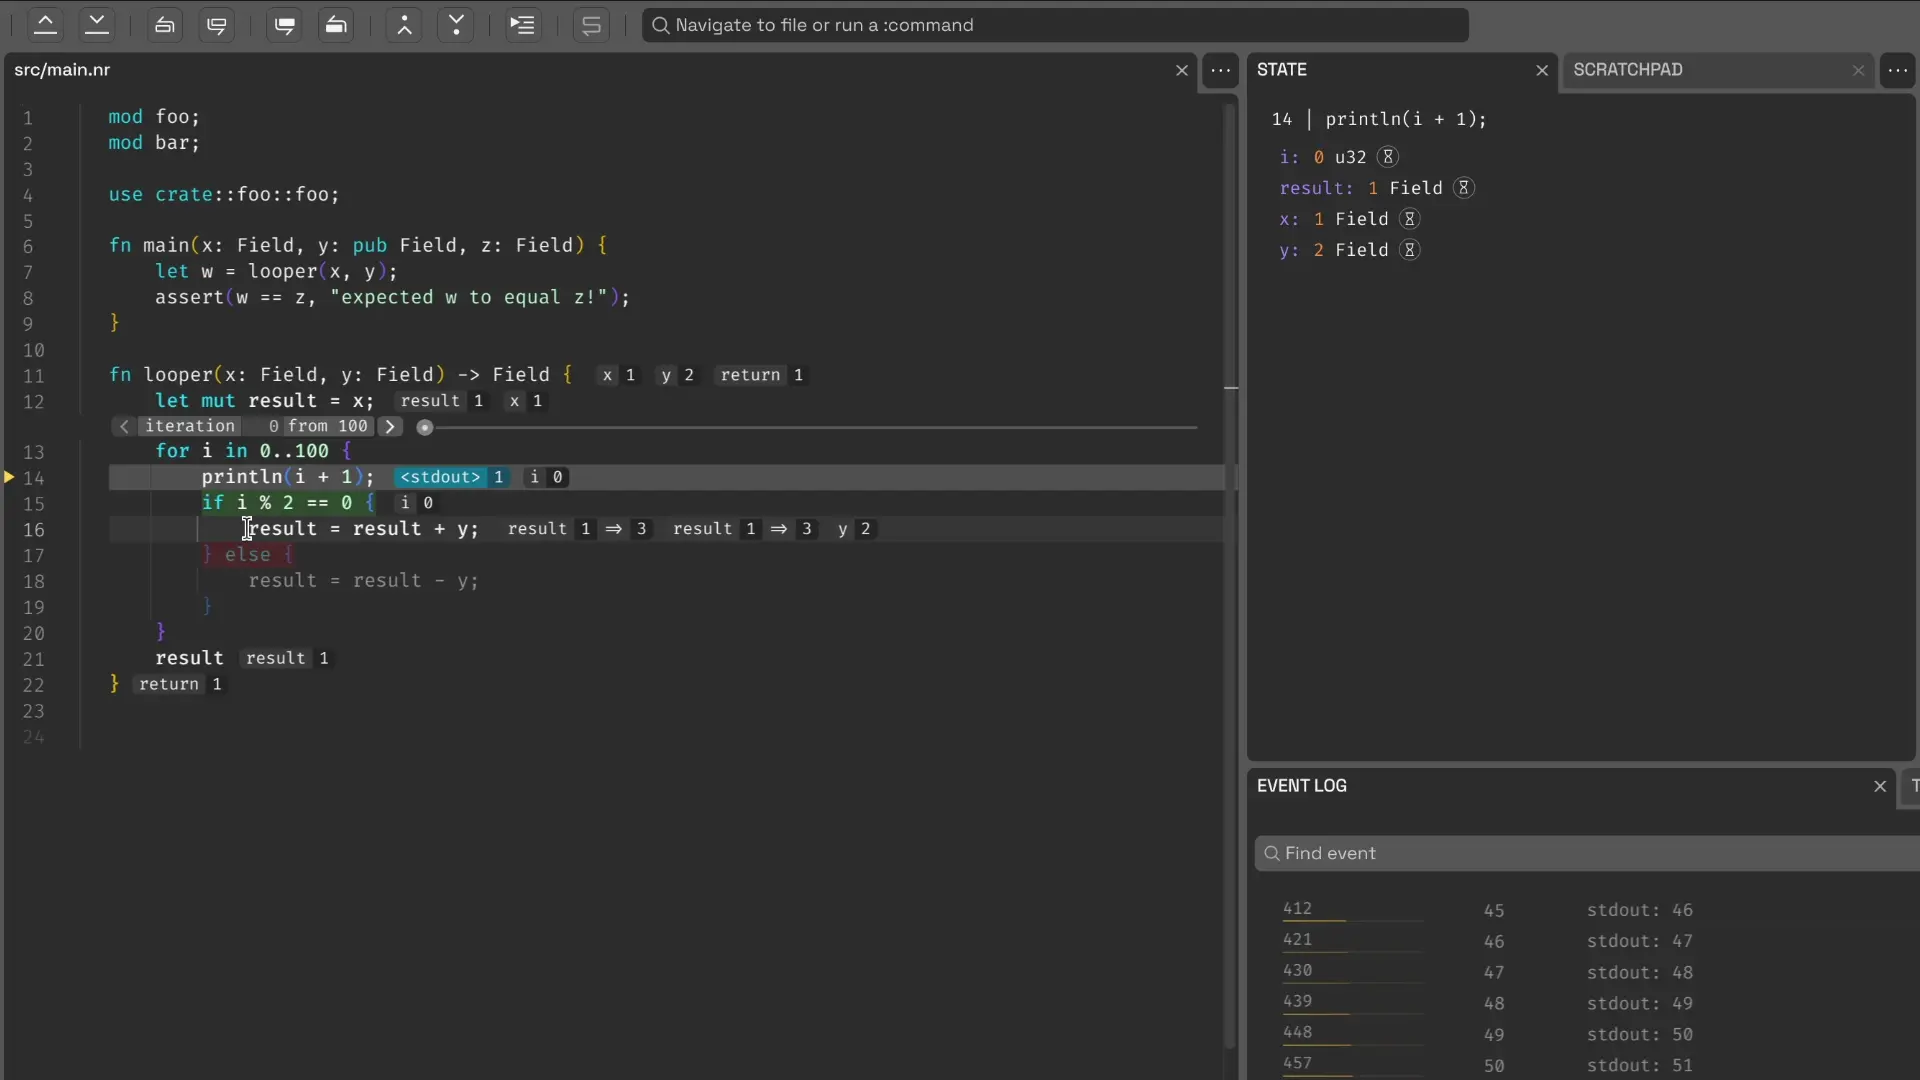Go to previous loop iteration chevron
Image resolution: width=1920 pixels, height=1080 pixels.
point(124,426)
